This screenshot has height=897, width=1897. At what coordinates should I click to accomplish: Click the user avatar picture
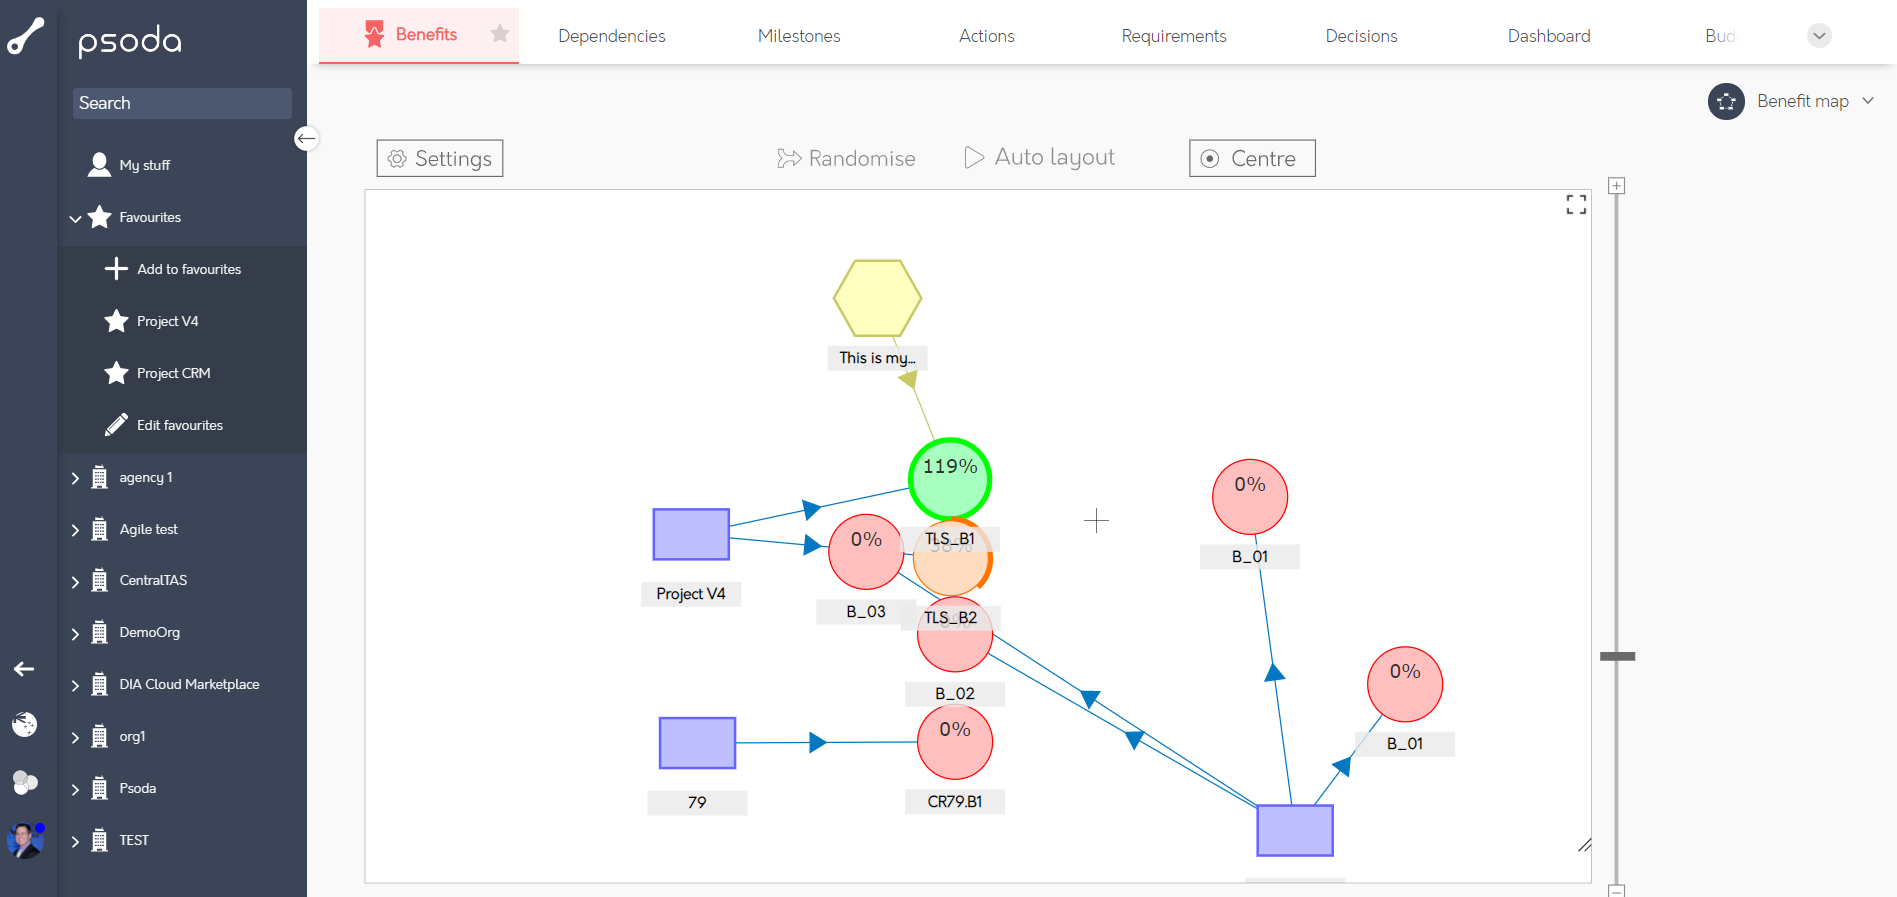tap(25, 840)
